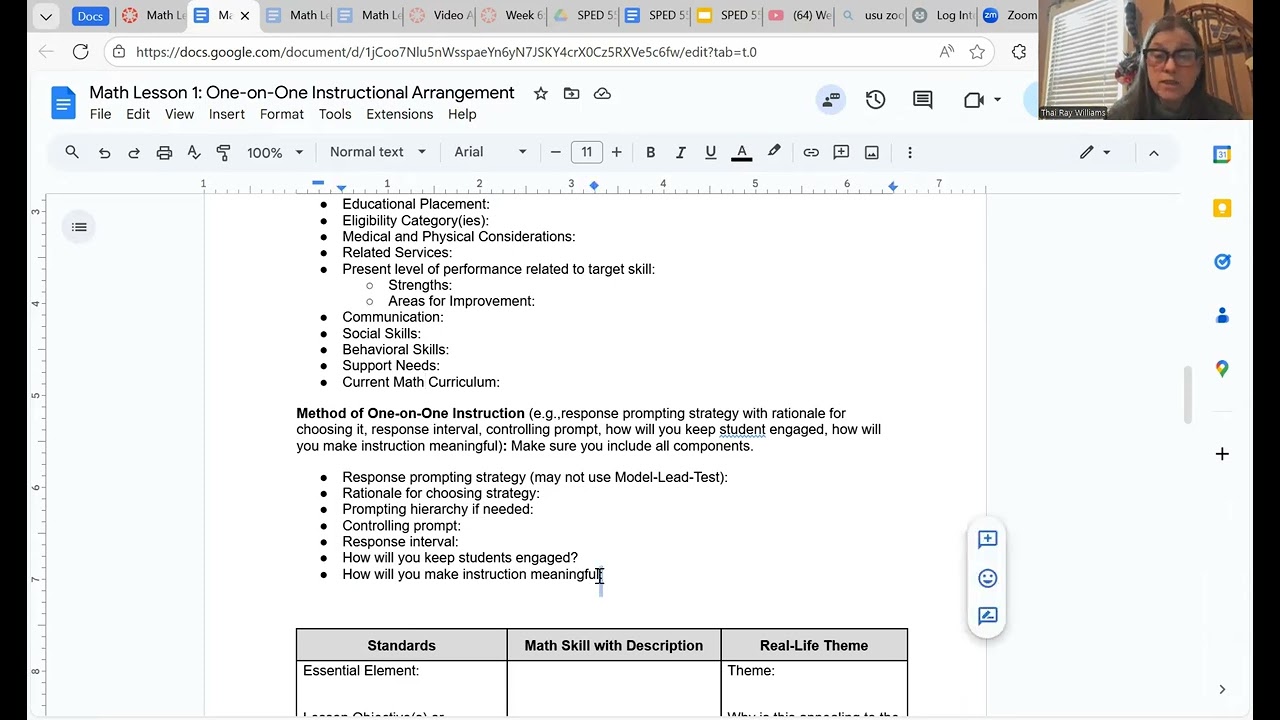Increase the font size
This screenshot has width=1280, height=720.
[x=616, y=152]
